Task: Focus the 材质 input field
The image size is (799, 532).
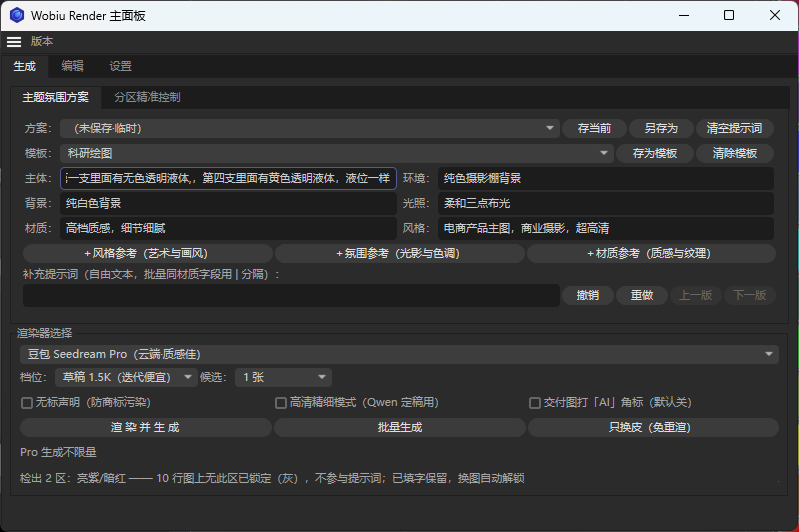Action: point(228,228)
